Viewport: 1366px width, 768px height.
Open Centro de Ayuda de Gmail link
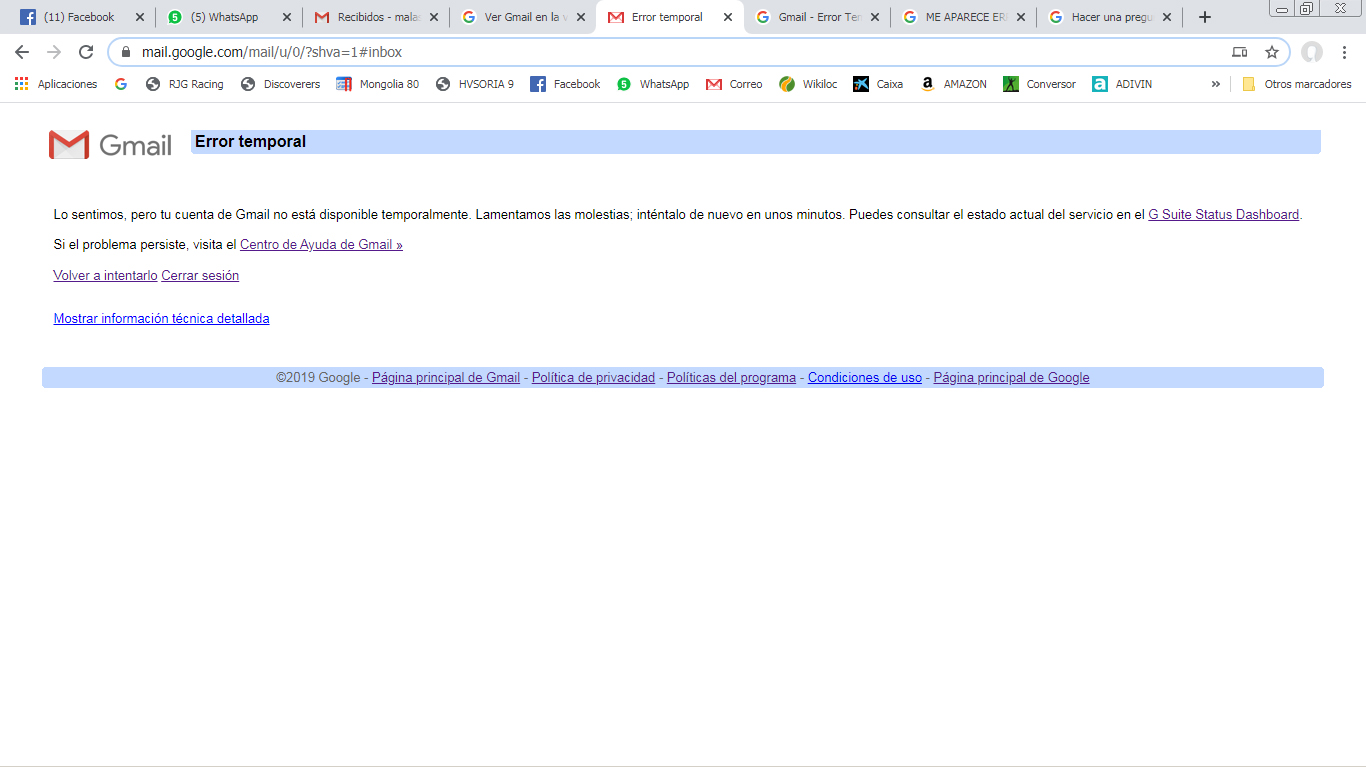point(321,244)
